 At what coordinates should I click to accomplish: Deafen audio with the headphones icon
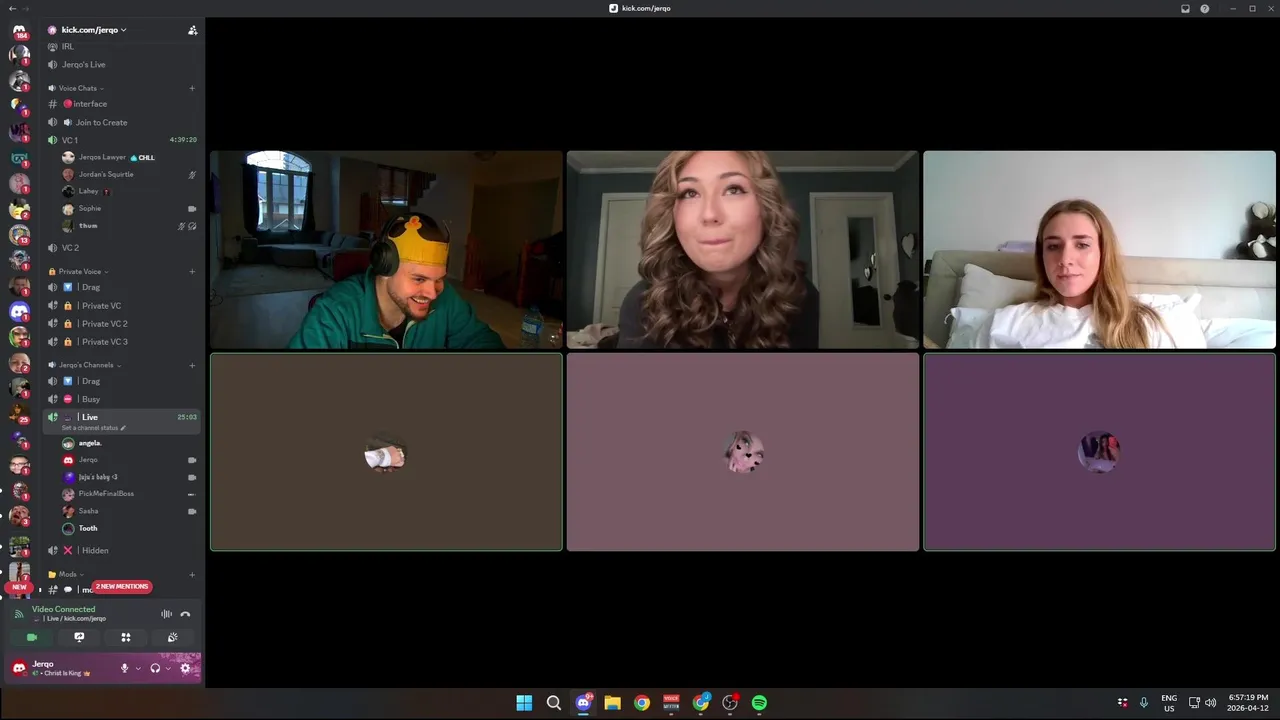coord(155,668)
